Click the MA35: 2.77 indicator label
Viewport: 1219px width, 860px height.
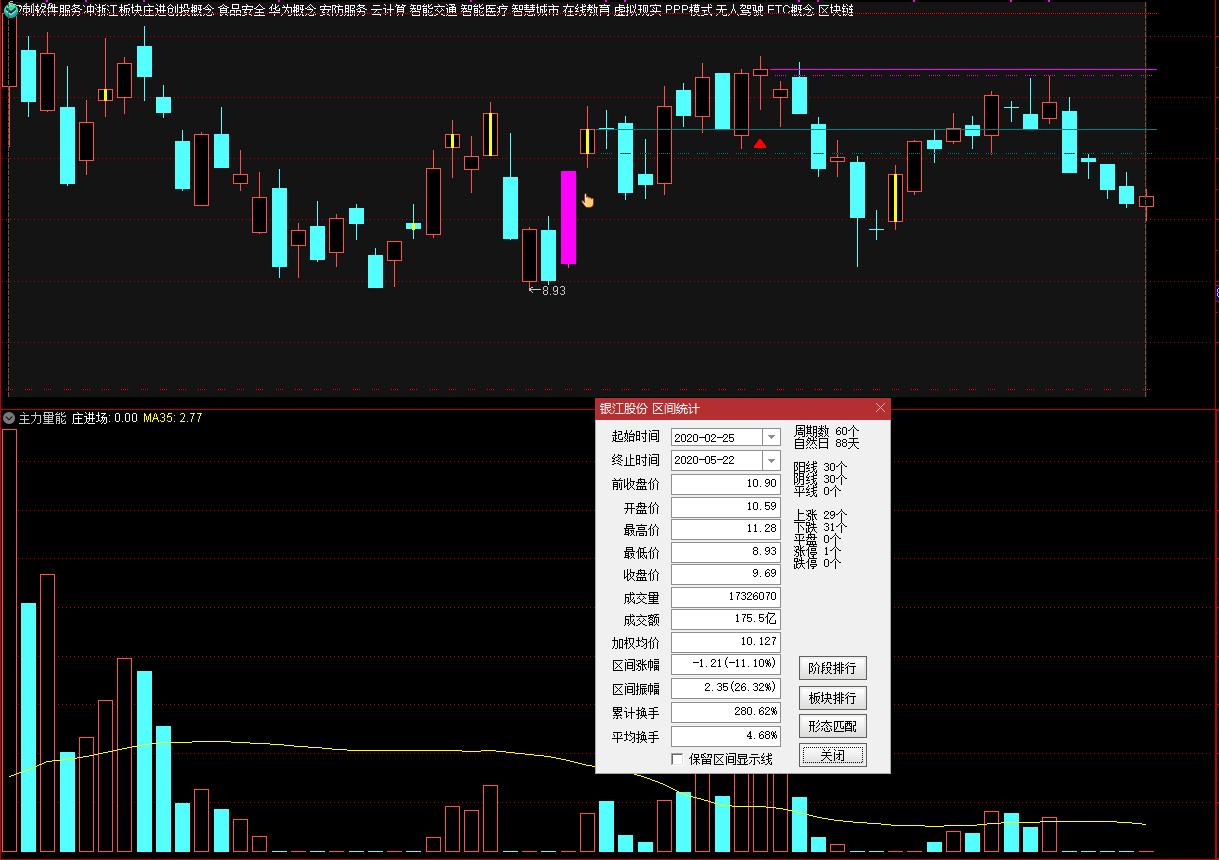(x=173, y=418)
